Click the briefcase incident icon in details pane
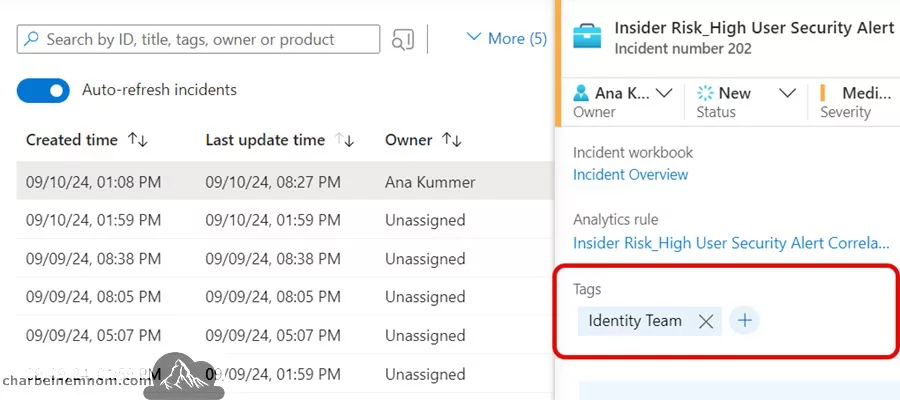This screenshot has width=900, height=400. [x=587, y=37]
